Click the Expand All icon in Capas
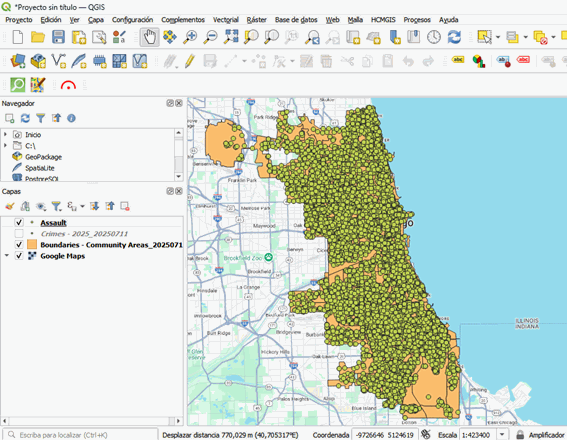 [95, 206]
